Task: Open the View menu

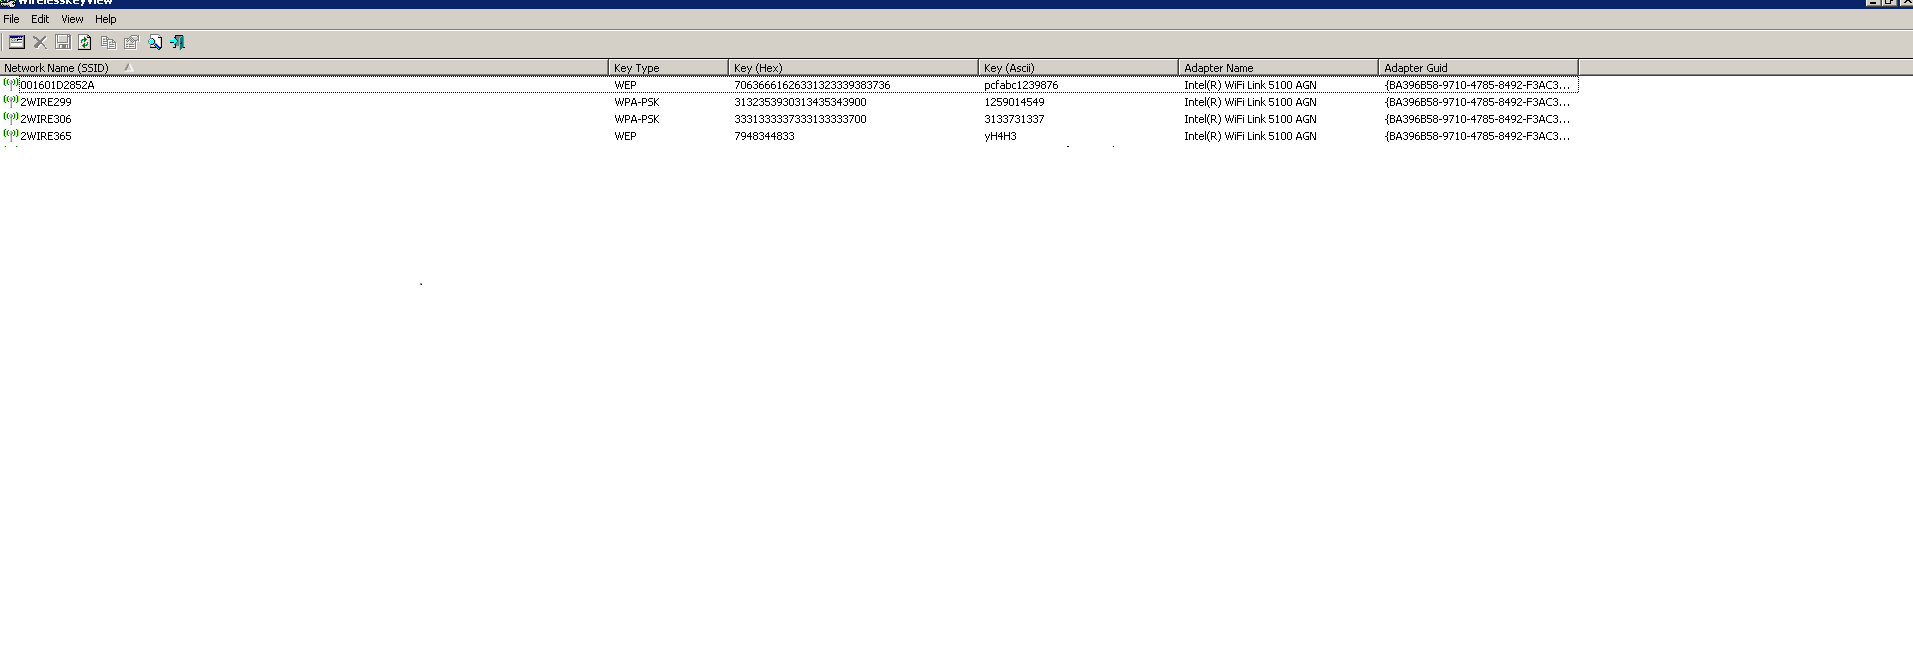Action: pyautogui.click(x=73, y=19)
